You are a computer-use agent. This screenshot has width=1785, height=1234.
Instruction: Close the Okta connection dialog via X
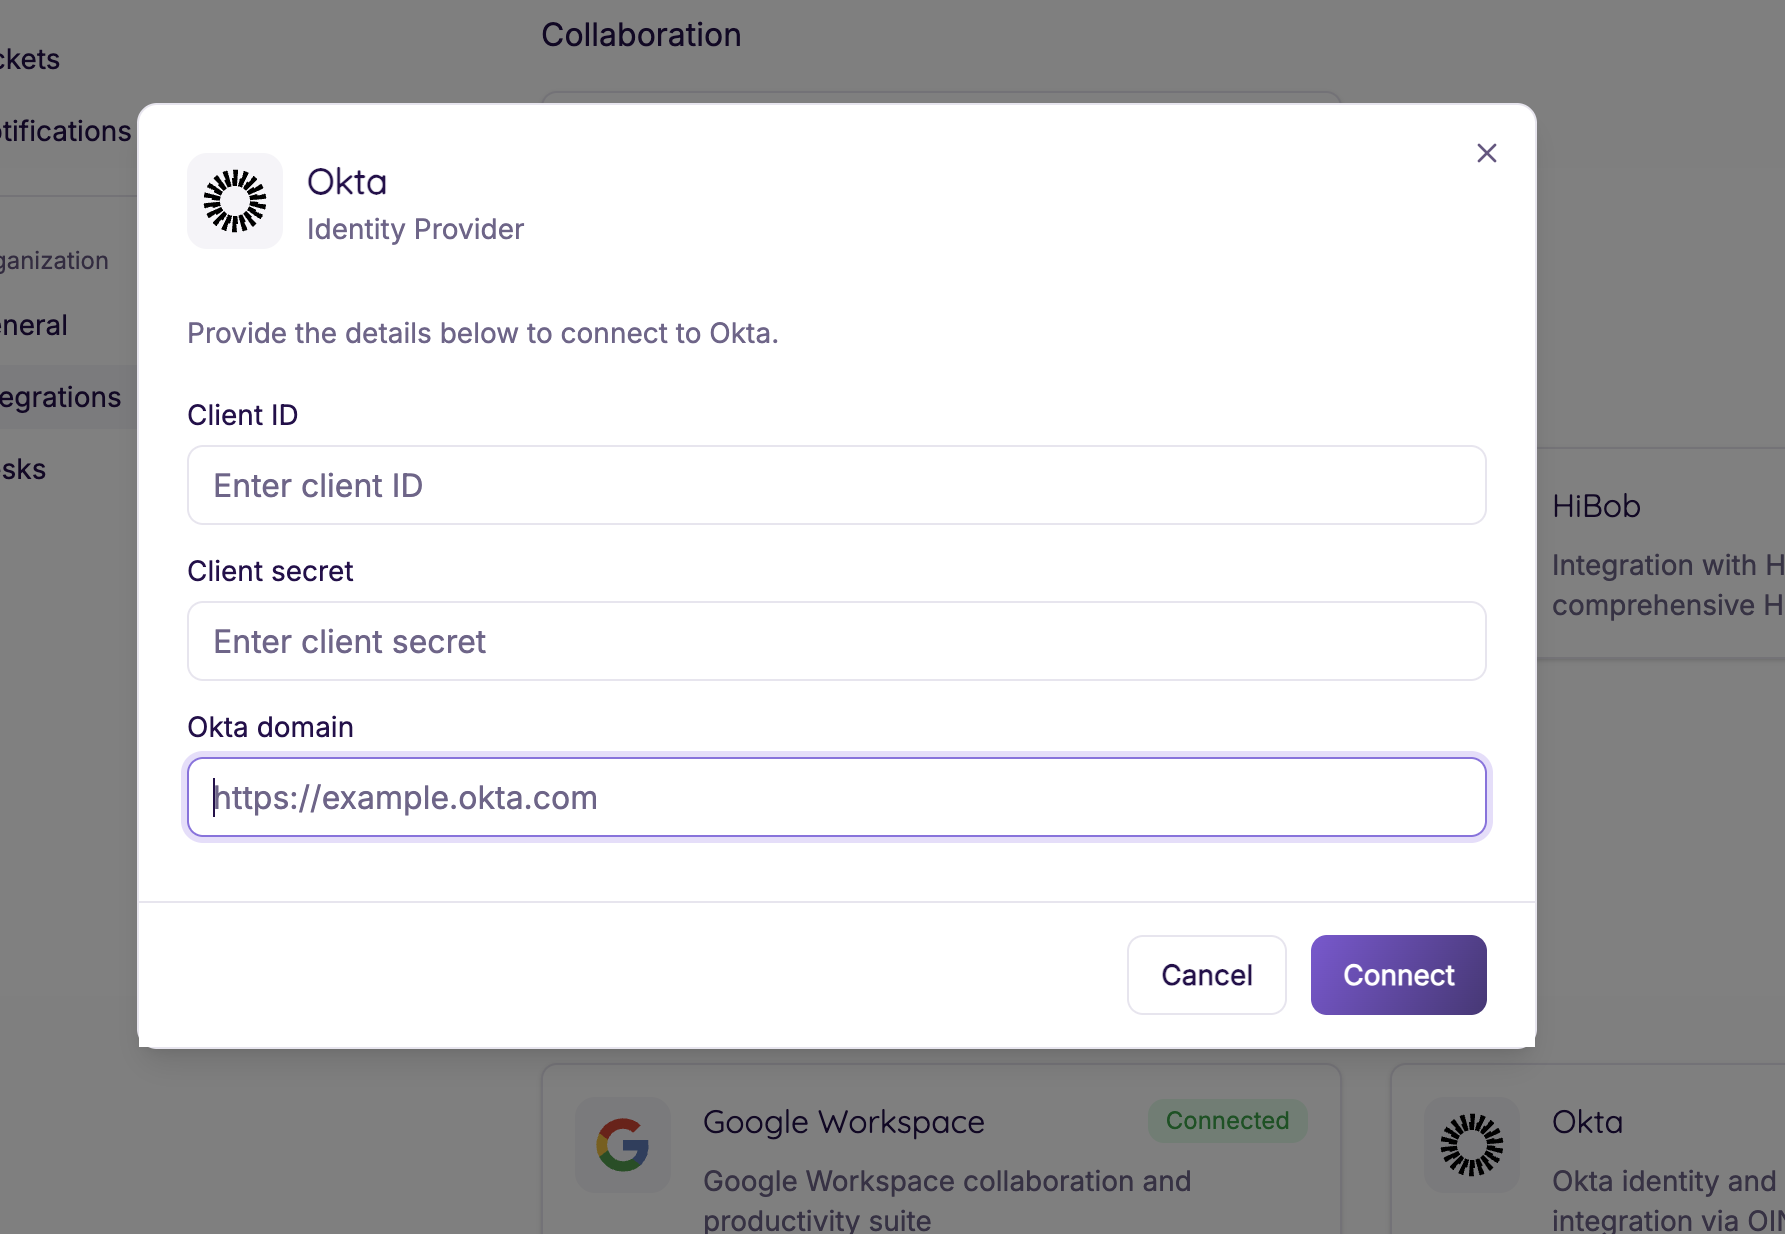[1486, 152]
